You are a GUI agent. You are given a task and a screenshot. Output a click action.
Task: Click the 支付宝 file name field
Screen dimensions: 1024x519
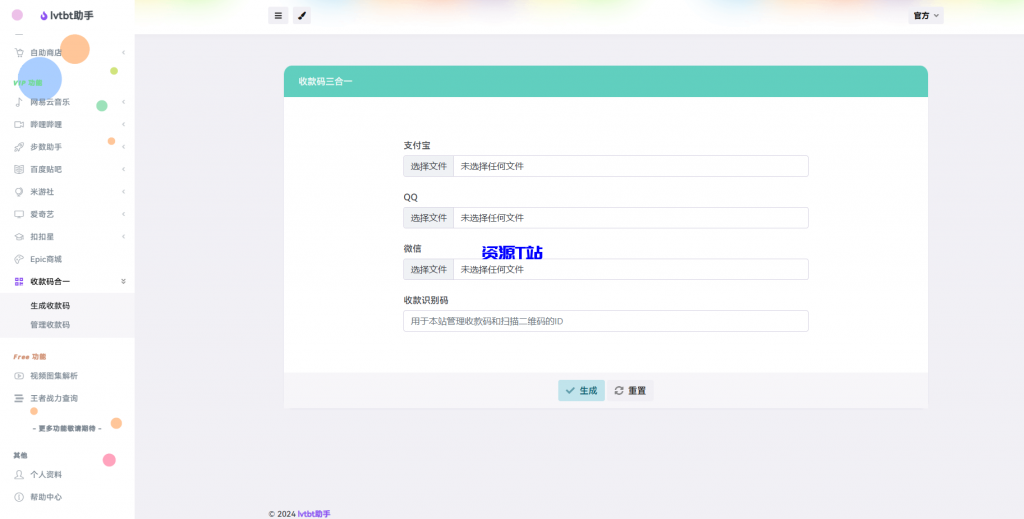coord(631,166)
